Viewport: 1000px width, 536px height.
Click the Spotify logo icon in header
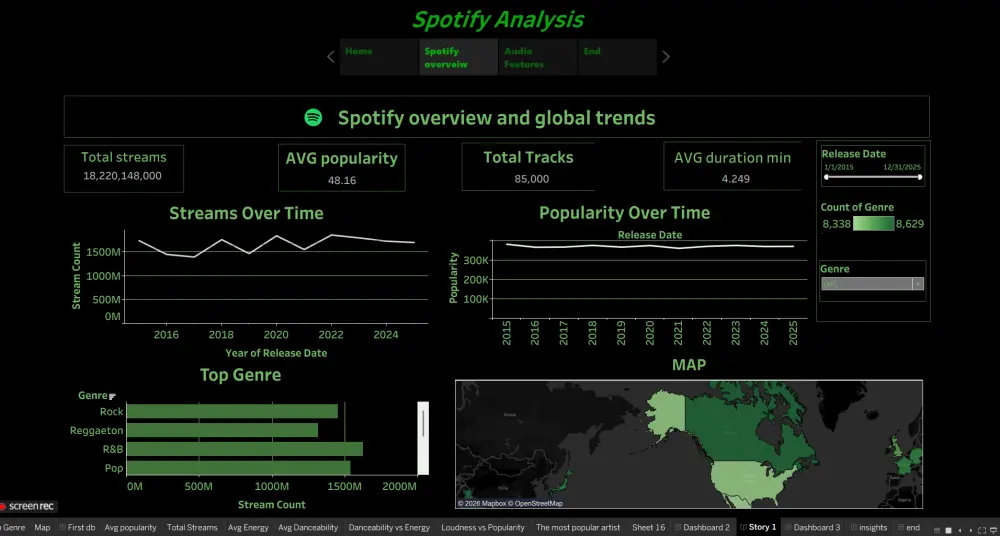coord(313,117)
